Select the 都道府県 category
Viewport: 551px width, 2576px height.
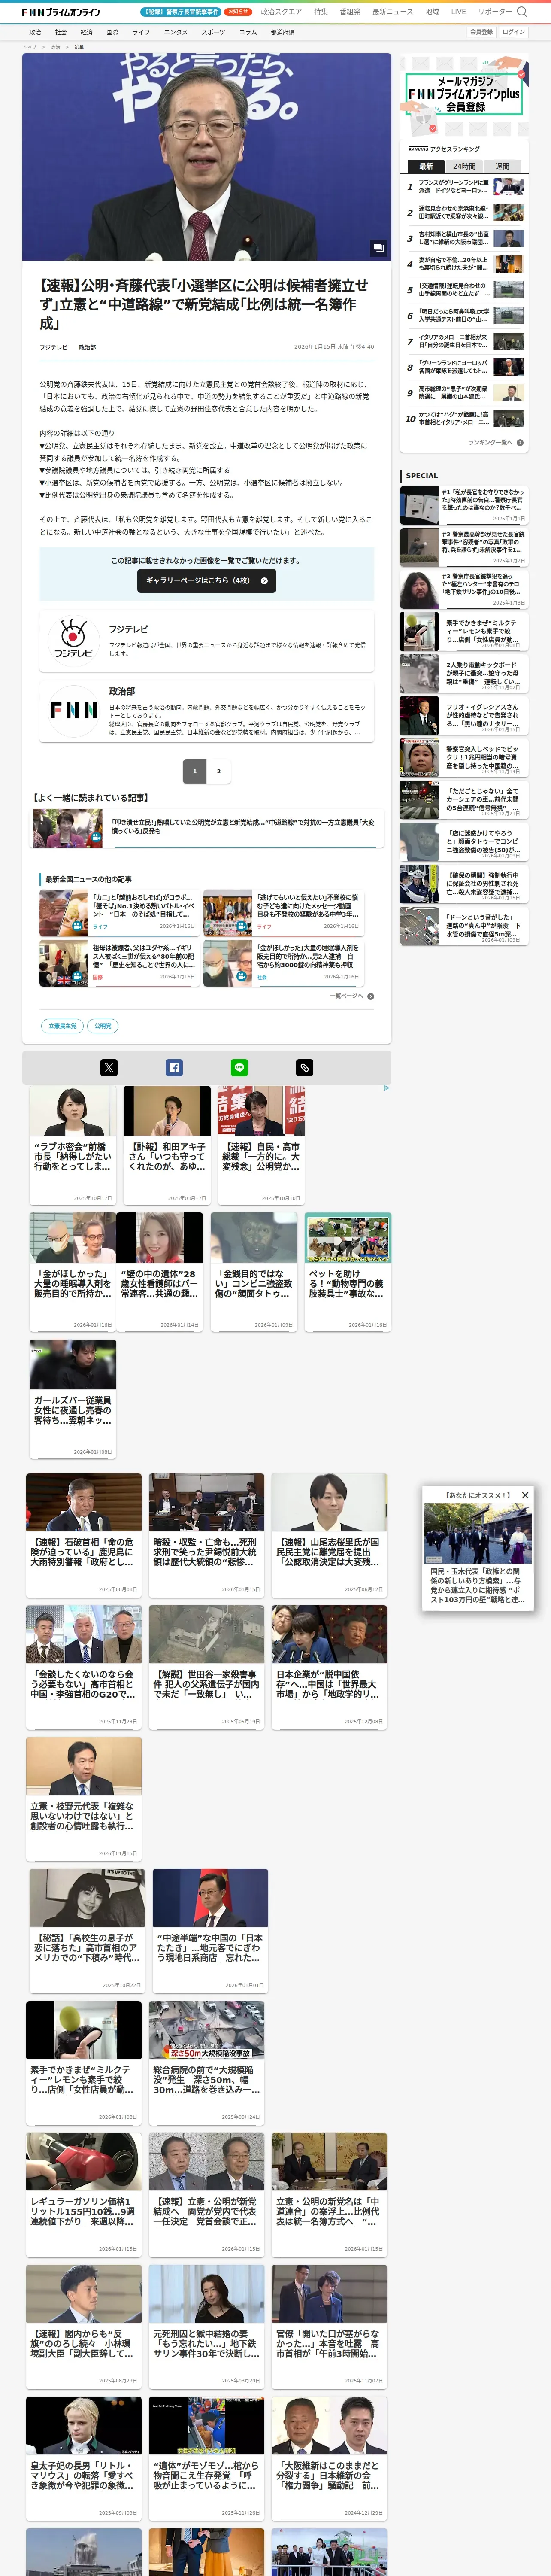tap(282, 32)
